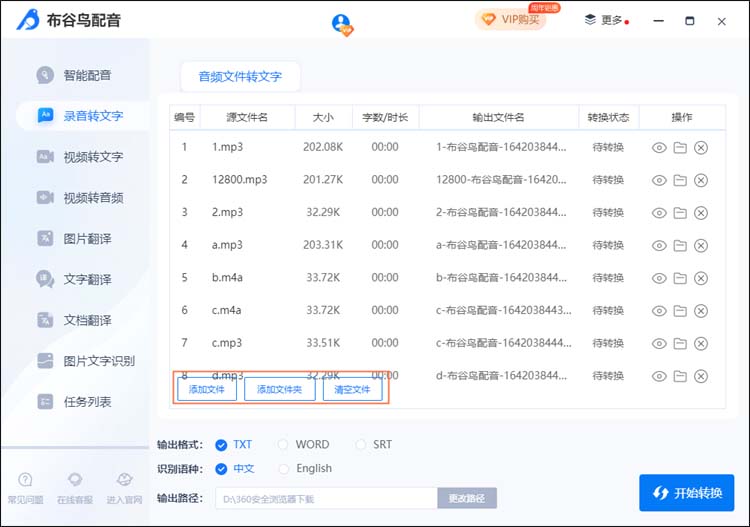Image resolution: width=750 pixels, height=527 pixels.
Task: Preview the 2.mp3 row with its eye icon
Action: pyautogui.click(x=659, y=213)
